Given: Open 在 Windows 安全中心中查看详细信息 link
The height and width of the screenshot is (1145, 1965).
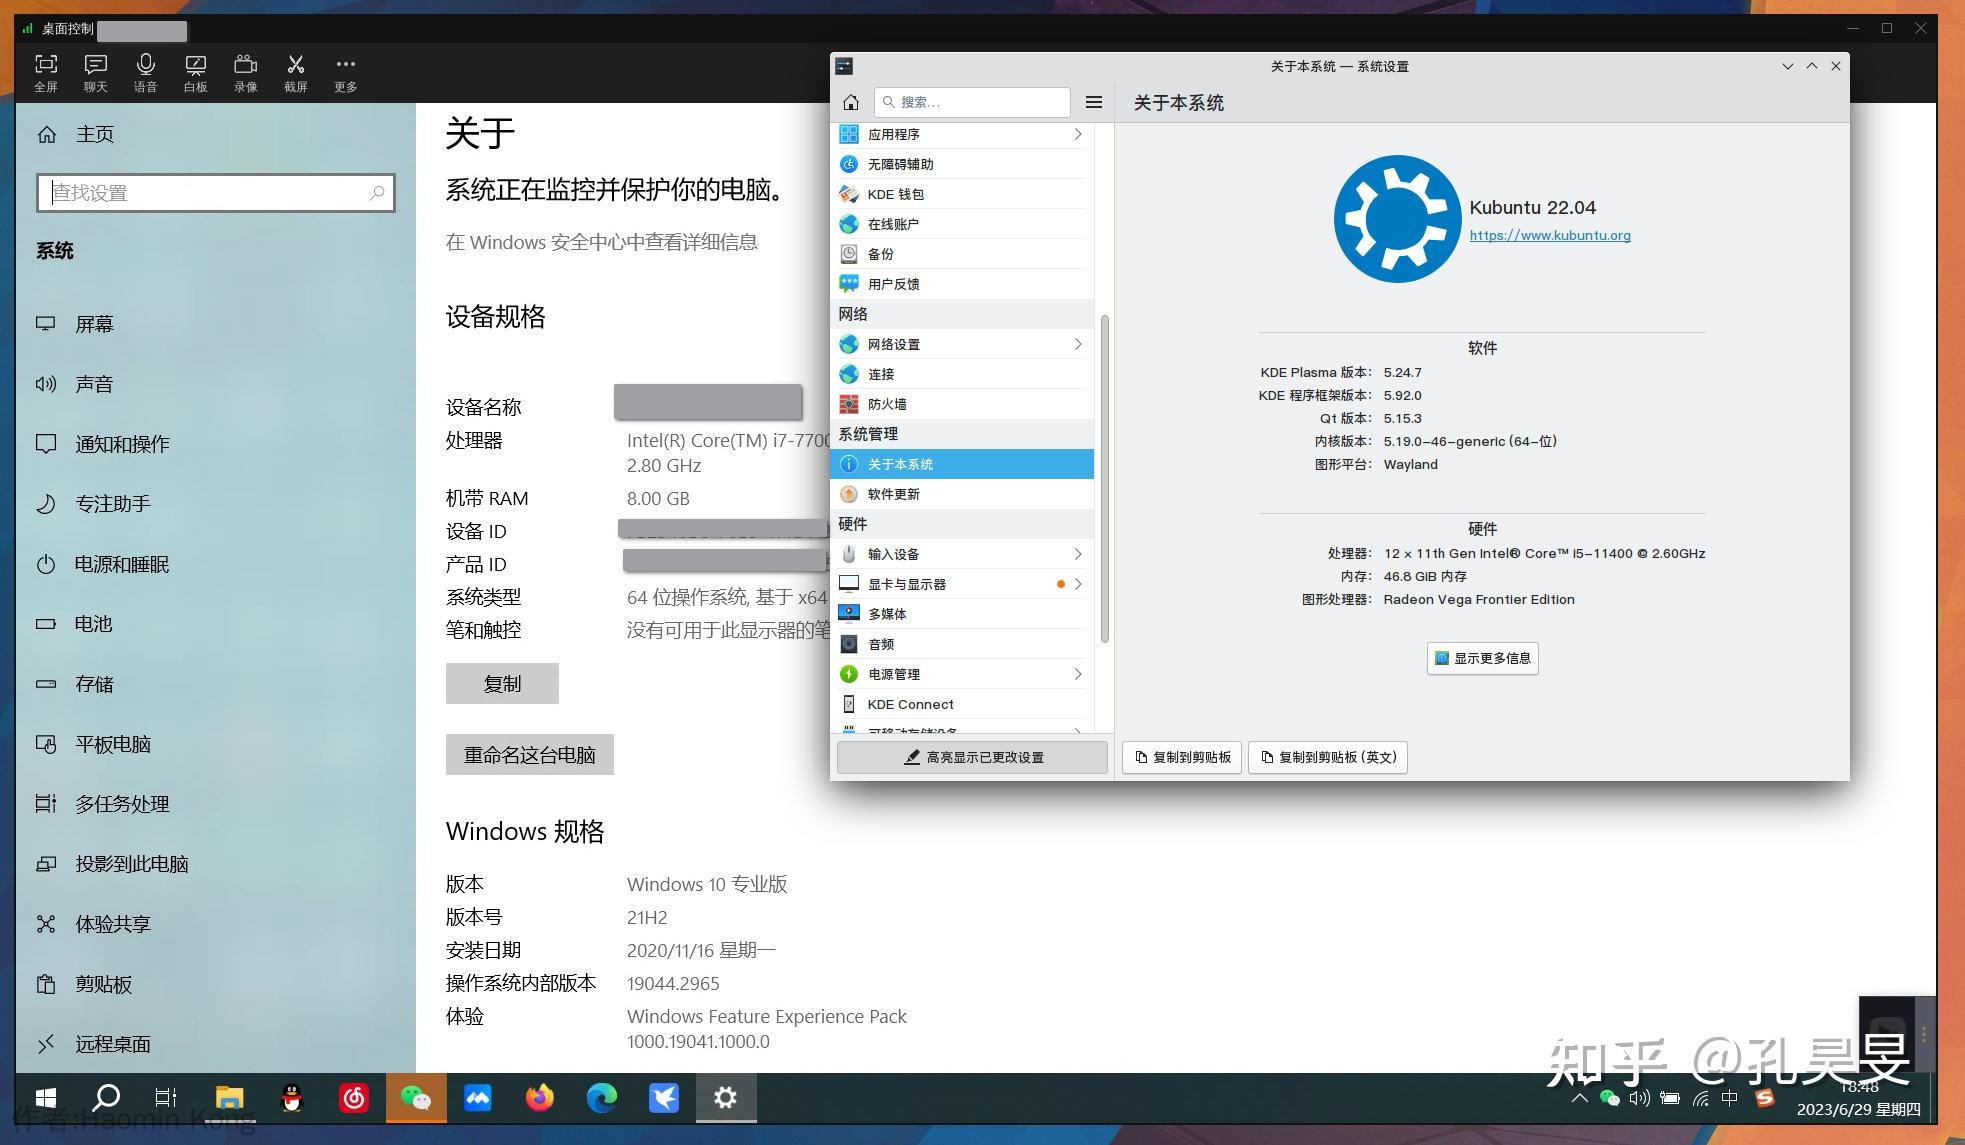Looking at the screenshot, I should (x=602, y=242).
